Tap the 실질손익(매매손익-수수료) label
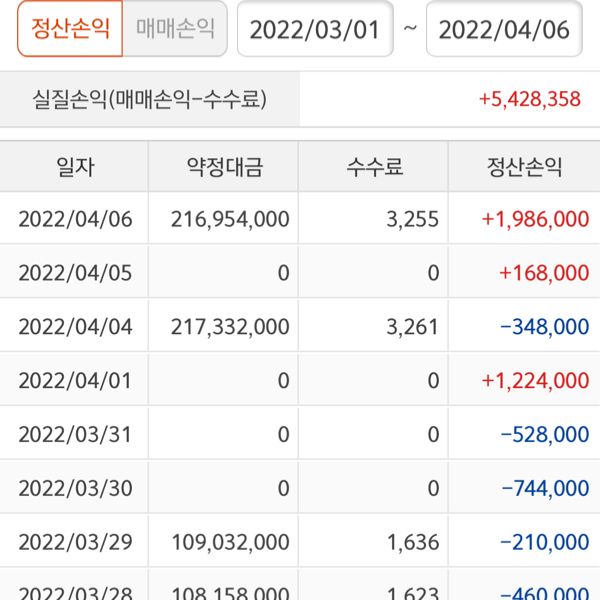This screenshot has width=600, height=600. pos(150,99)
